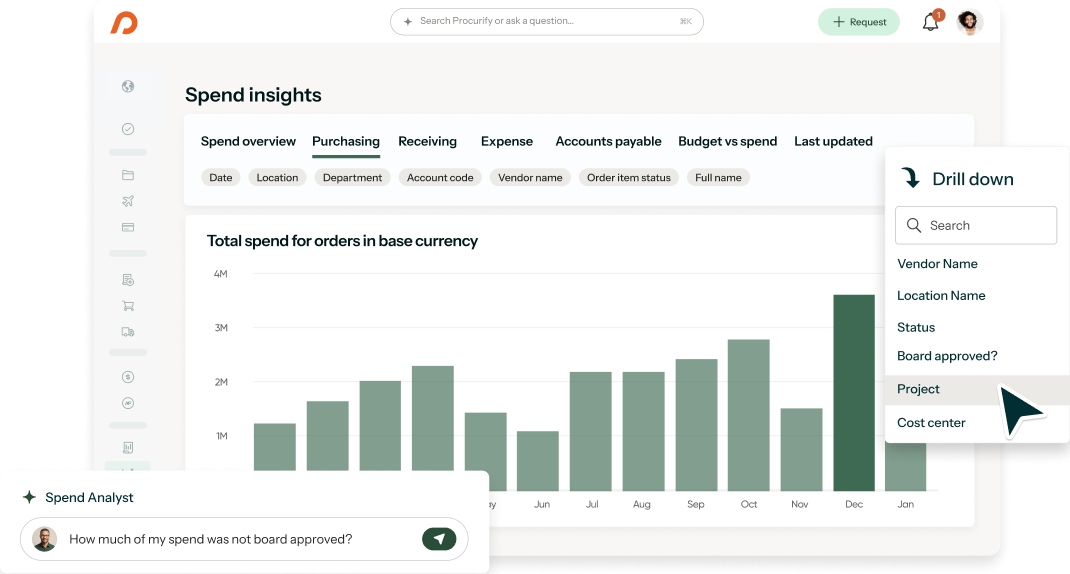Open the checkmark approvals sidebar icon

128,129
